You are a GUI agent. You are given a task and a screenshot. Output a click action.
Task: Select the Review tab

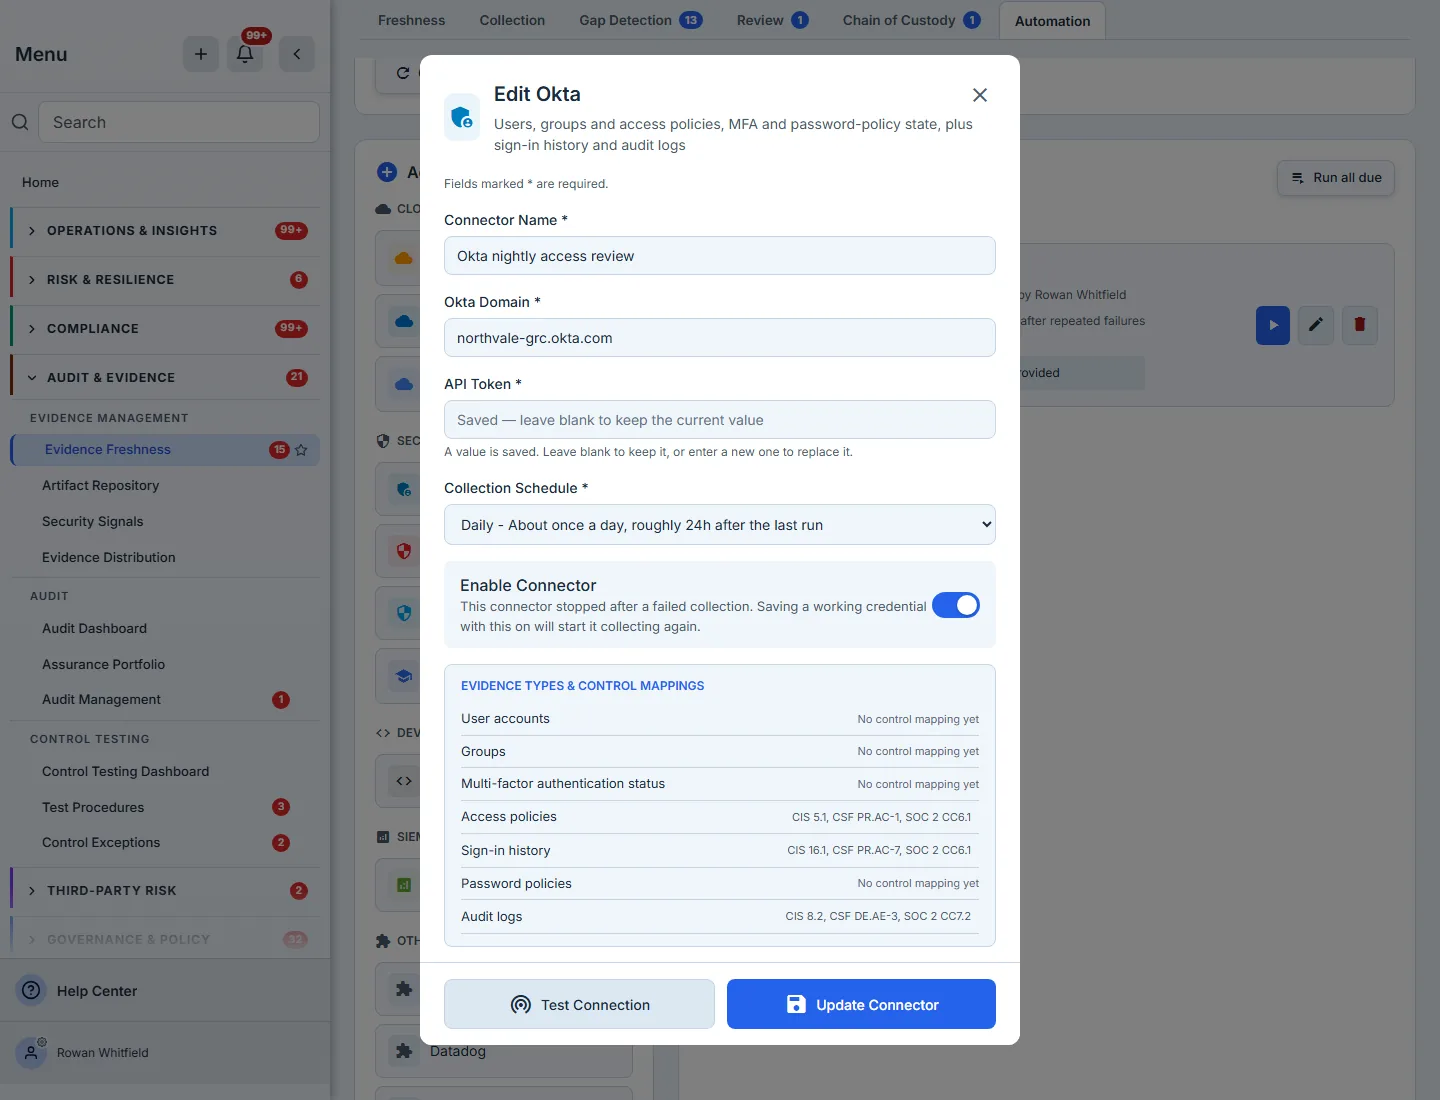(772, 20)
